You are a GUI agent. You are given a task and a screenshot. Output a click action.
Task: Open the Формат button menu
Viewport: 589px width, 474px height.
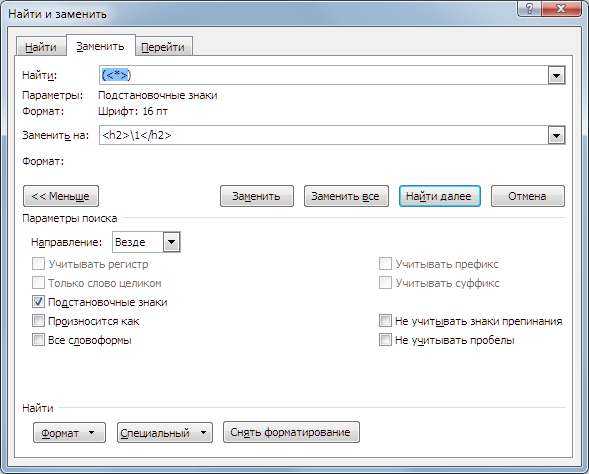coord(69,433)
